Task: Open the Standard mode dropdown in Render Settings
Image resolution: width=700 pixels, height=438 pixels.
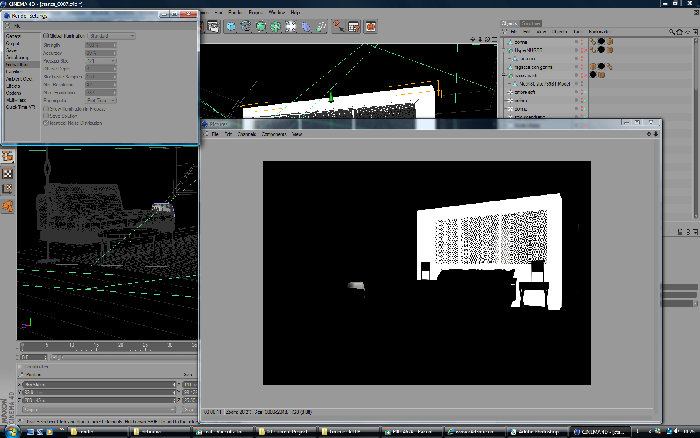Action: (x=112, y=36)
